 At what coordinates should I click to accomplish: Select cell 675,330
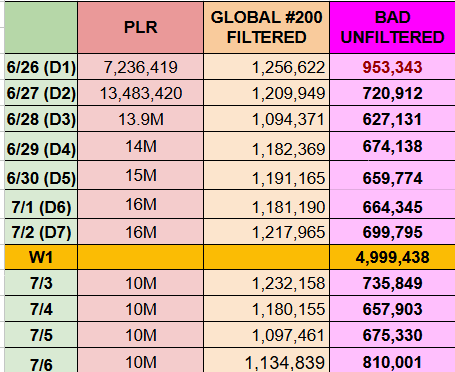(392, 335)
